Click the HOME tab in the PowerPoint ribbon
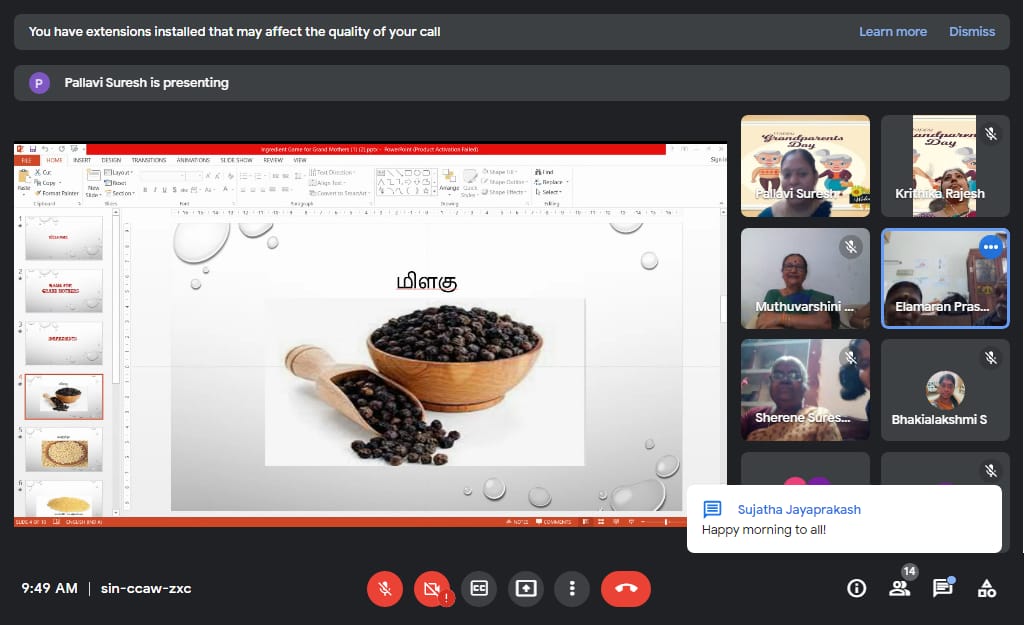 (54, 160)
